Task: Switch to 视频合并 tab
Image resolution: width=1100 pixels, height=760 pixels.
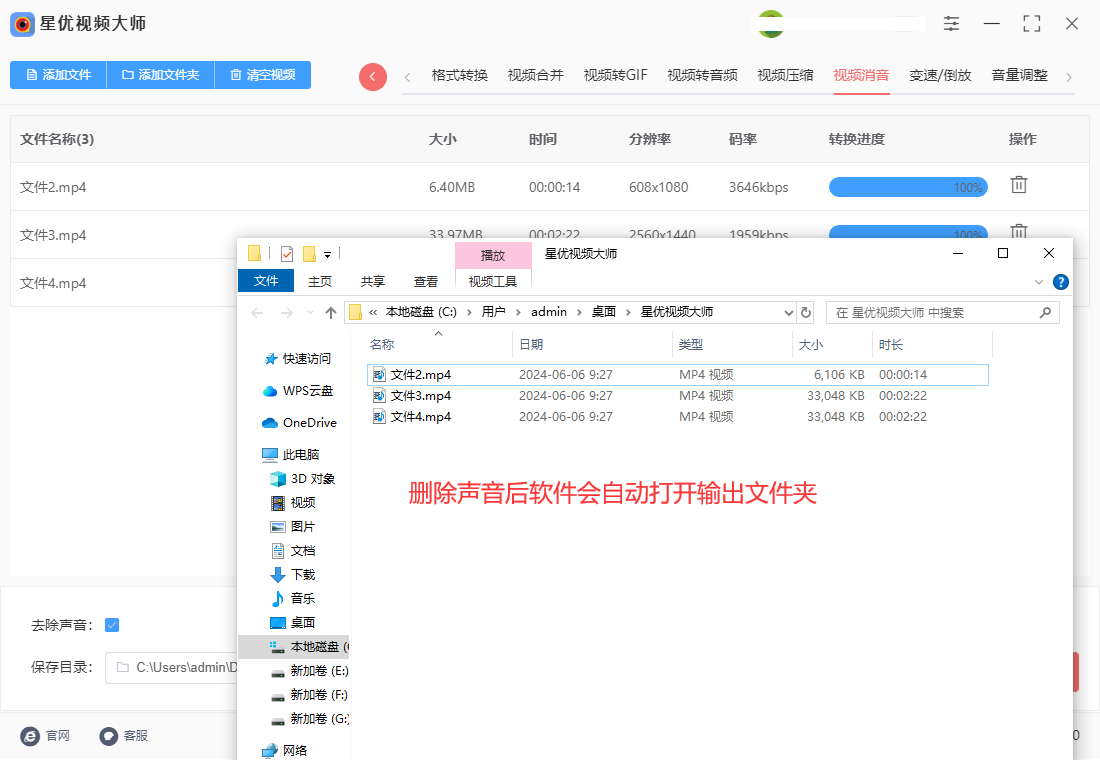Action: coord(535,75)
